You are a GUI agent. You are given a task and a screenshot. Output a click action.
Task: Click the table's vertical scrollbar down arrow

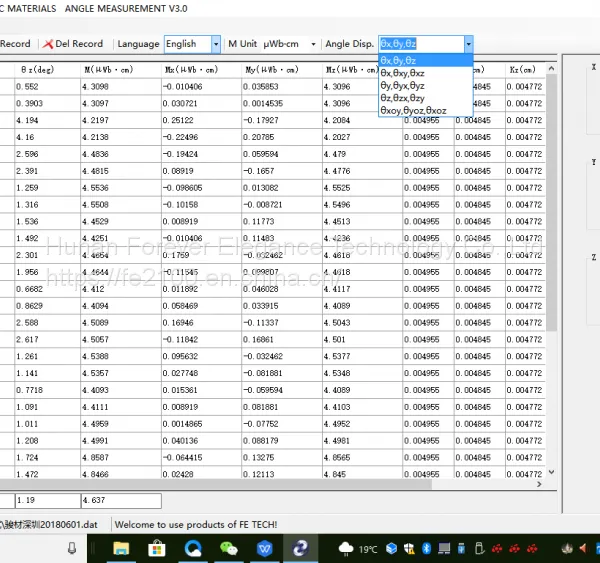(551, 472)
